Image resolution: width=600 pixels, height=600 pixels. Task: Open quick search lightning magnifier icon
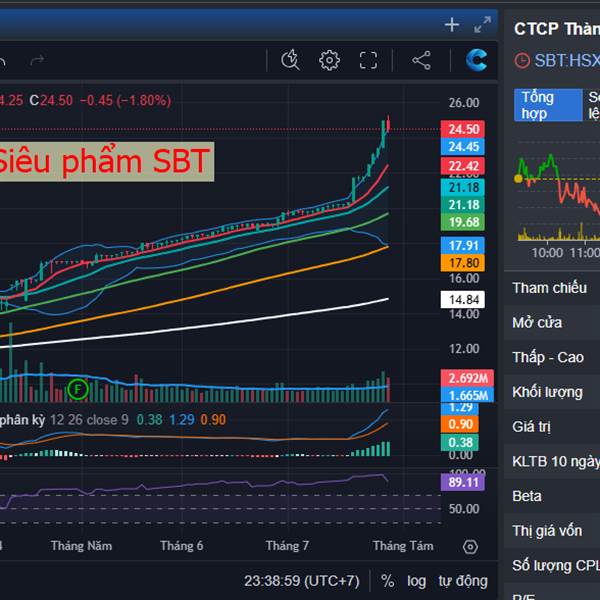pos(290,60)
